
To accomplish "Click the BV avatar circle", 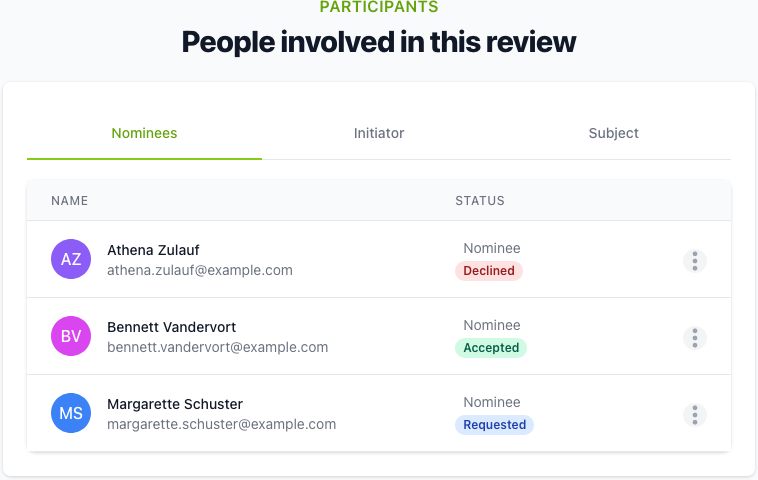I will pos(71,337).
